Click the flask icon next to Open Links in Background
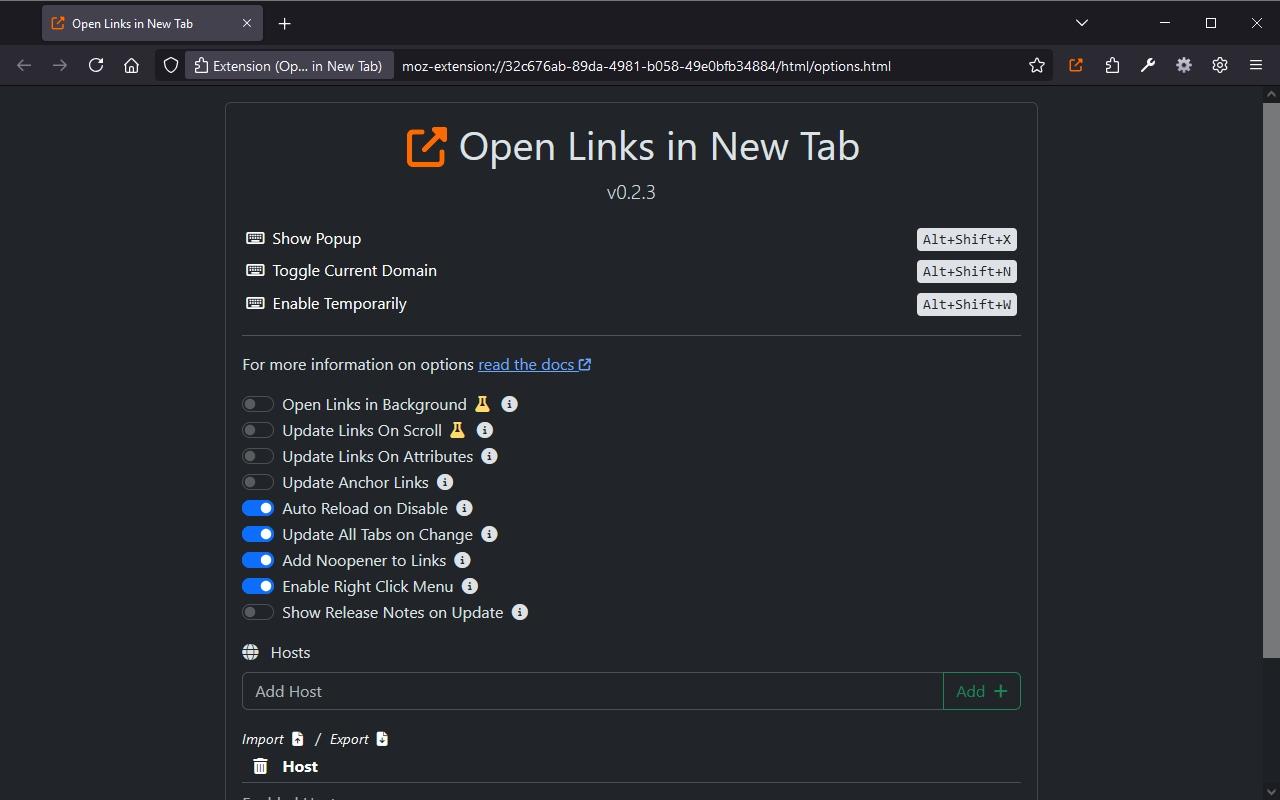 click(482, 404)
